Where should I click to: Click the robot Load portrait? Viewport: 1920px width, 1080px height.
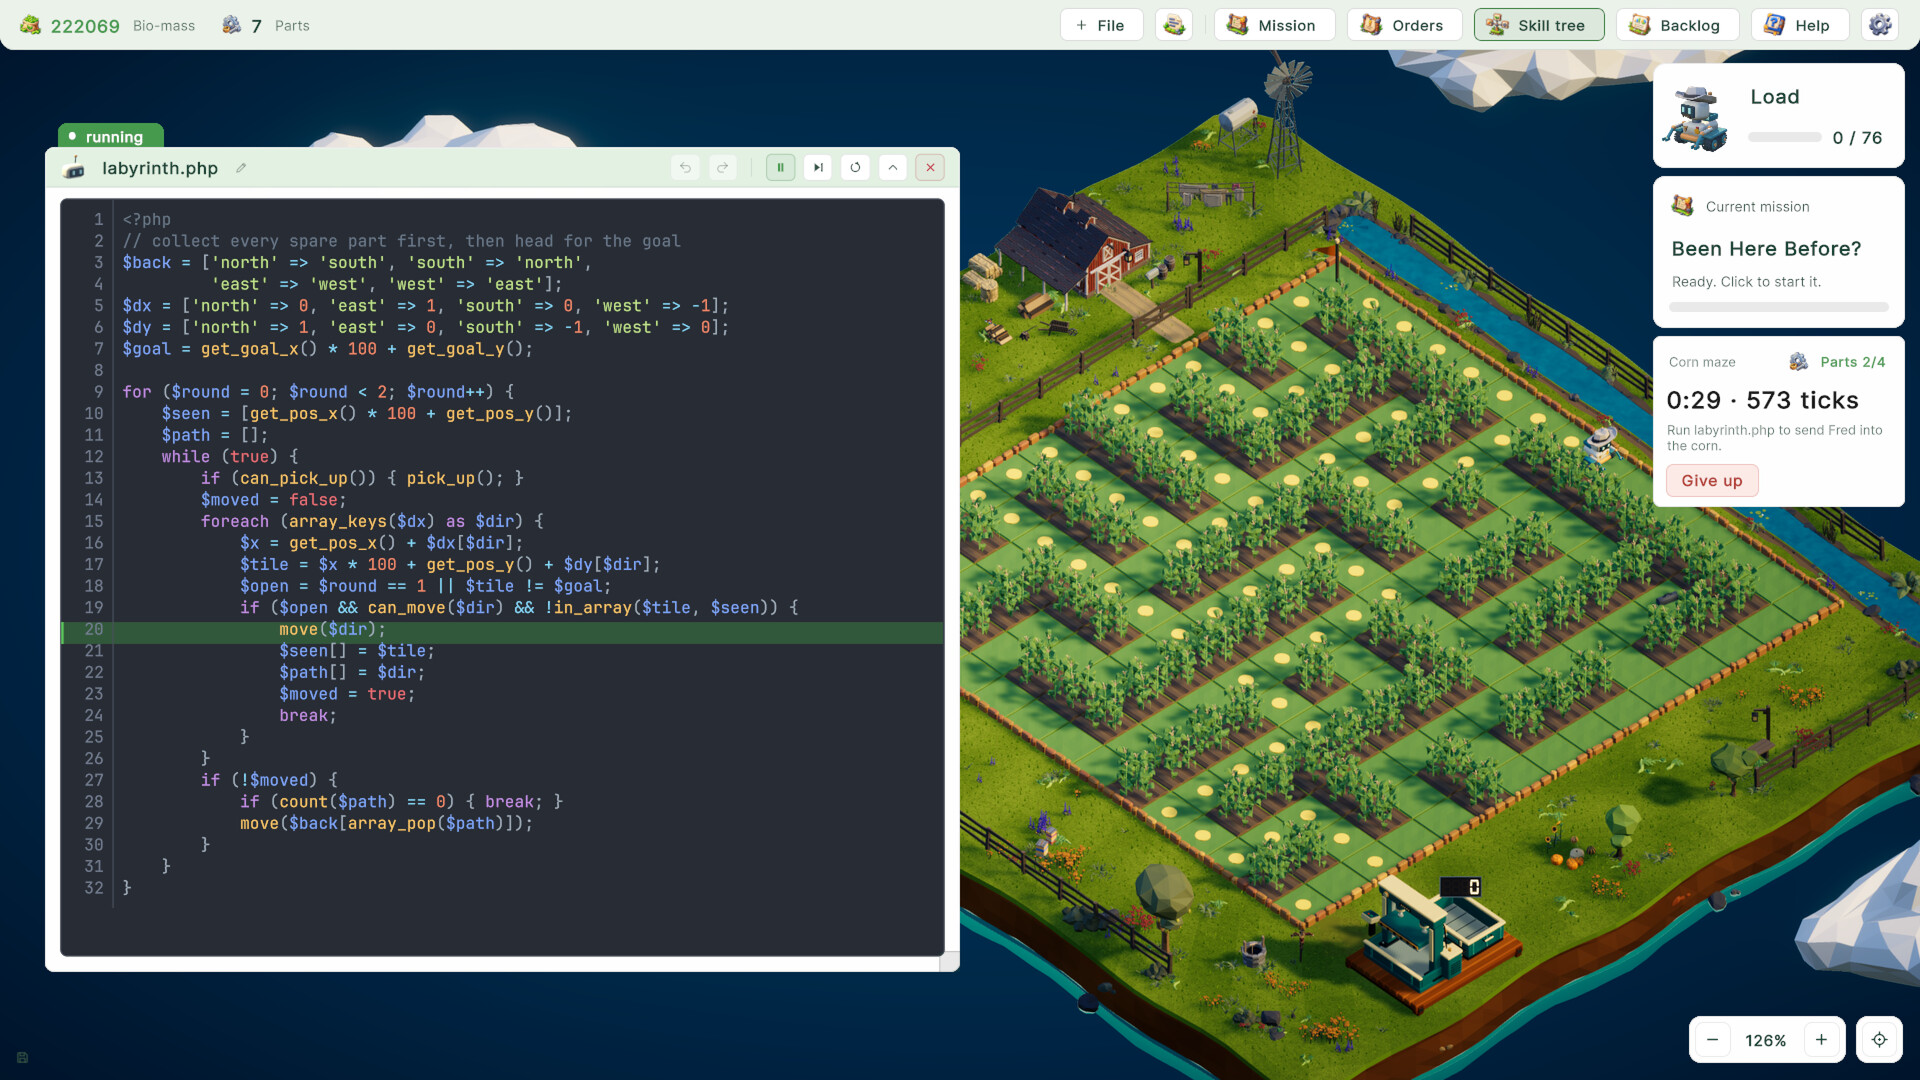click(1696, 118)
